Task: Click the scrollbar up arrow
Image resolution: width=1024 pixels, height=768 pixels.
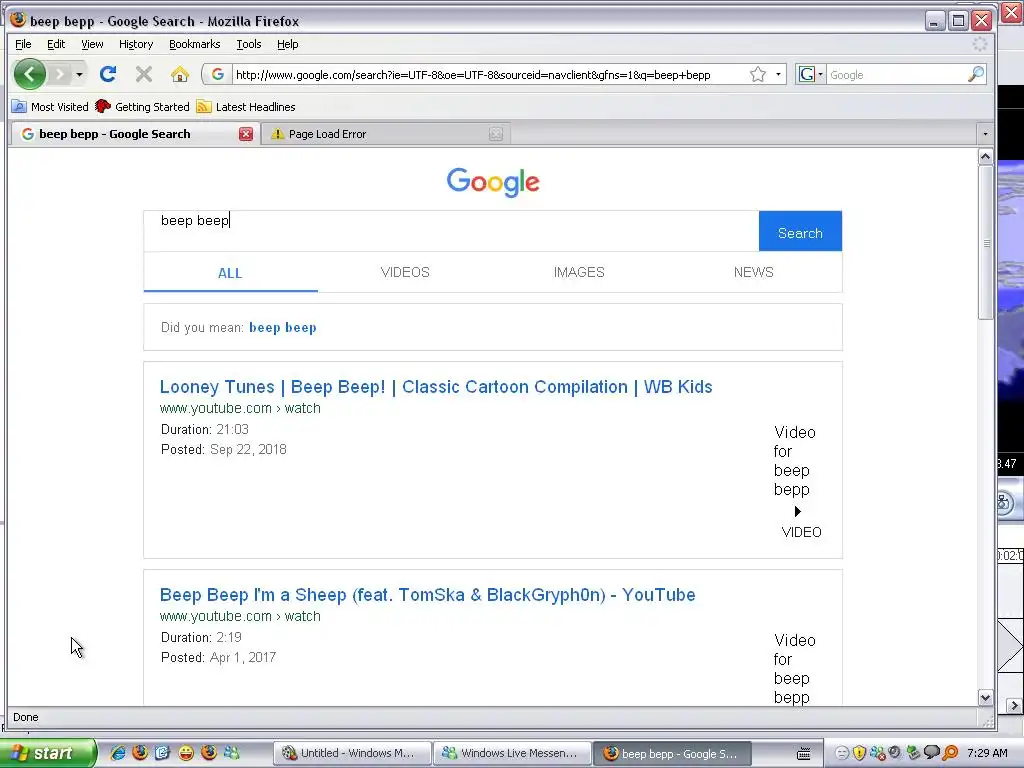Action: point(985,156)
